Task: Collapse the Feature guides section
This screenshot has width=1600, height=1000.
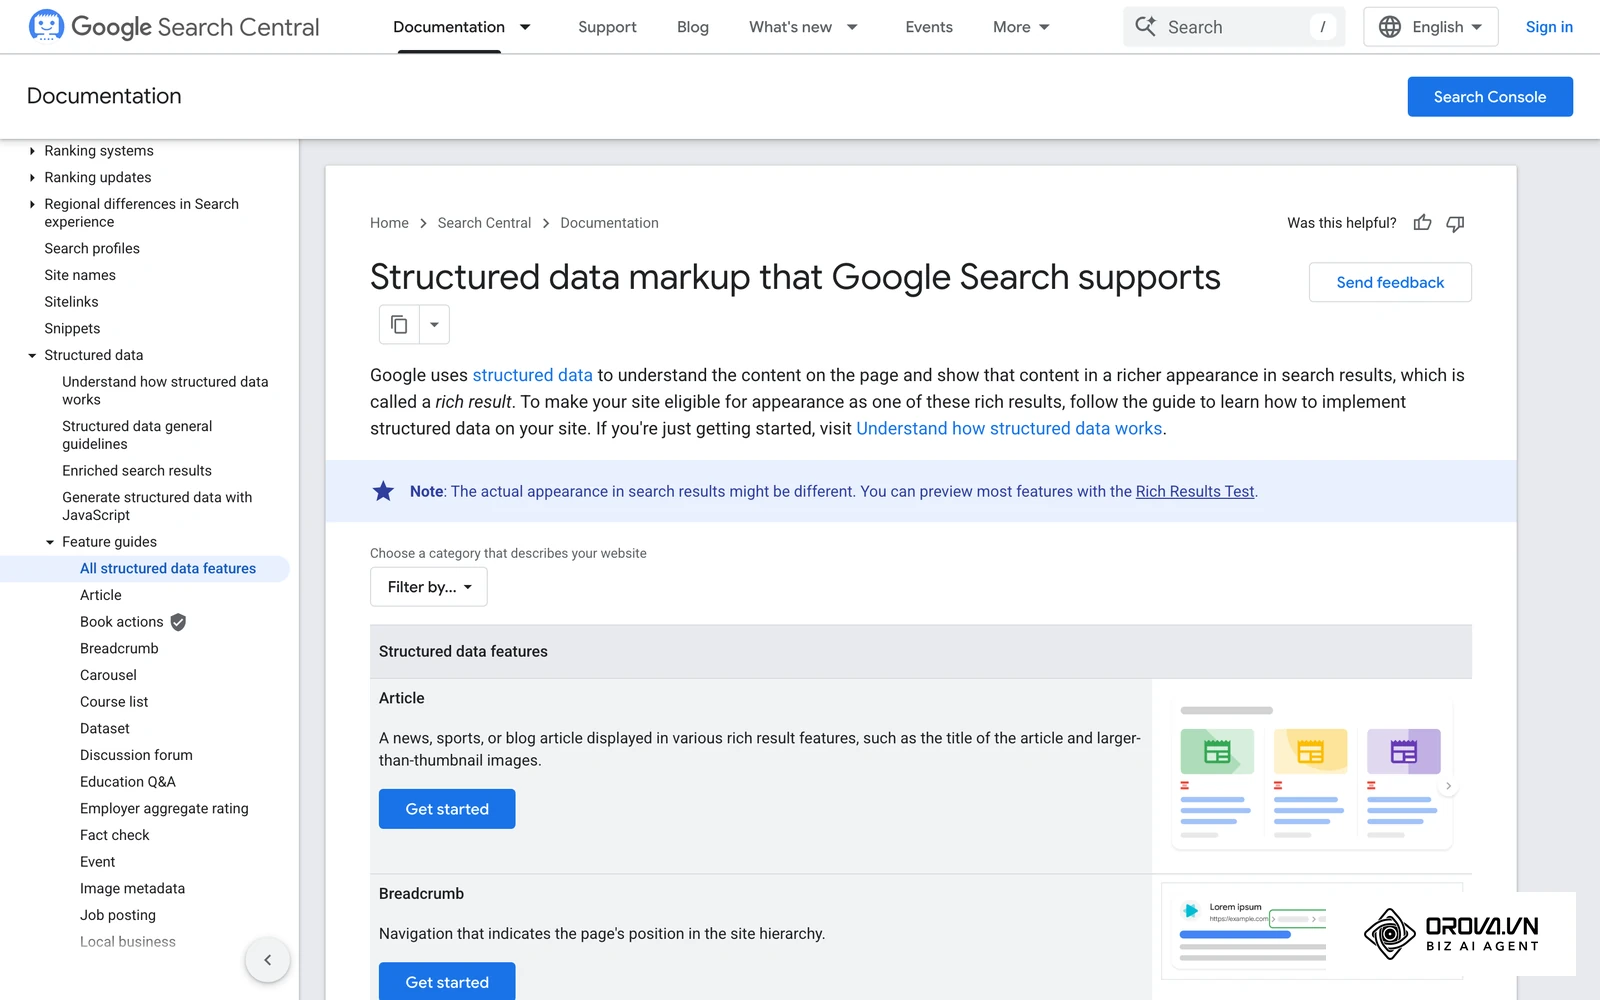Action: [x=50, y=542]
